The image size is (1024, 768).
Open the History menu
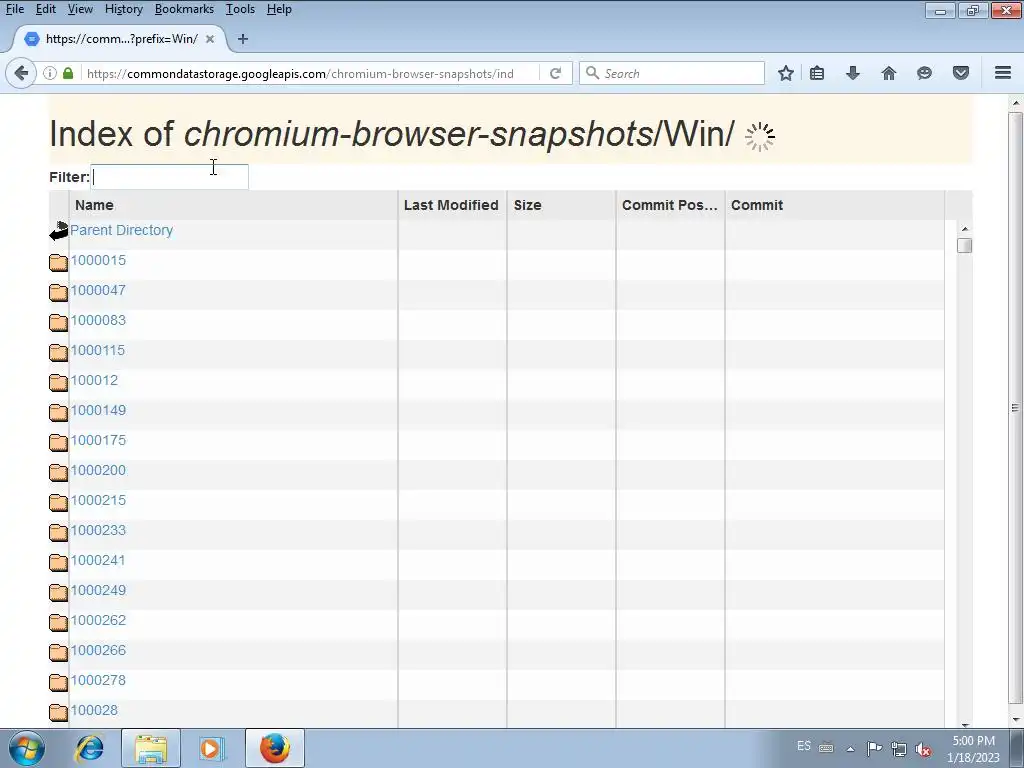click(123, 9)
